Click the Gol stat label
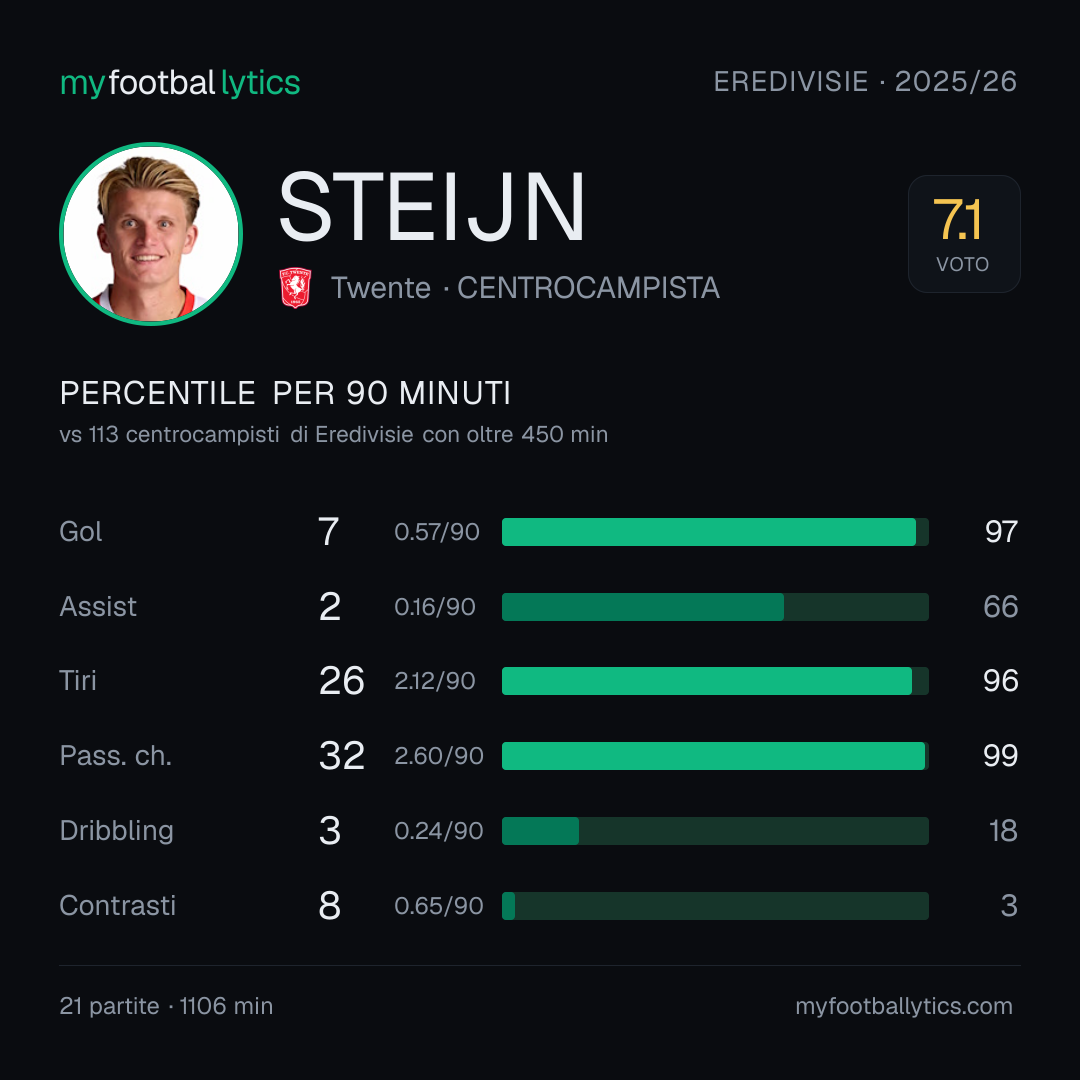The width and height of the screenshot is (1080, 1080). coord(81,532)
